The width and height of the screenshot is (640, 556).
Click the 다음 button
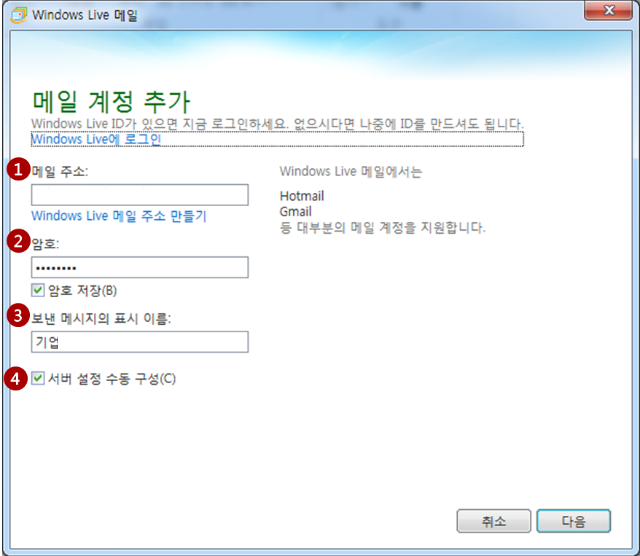click(573, 521)
